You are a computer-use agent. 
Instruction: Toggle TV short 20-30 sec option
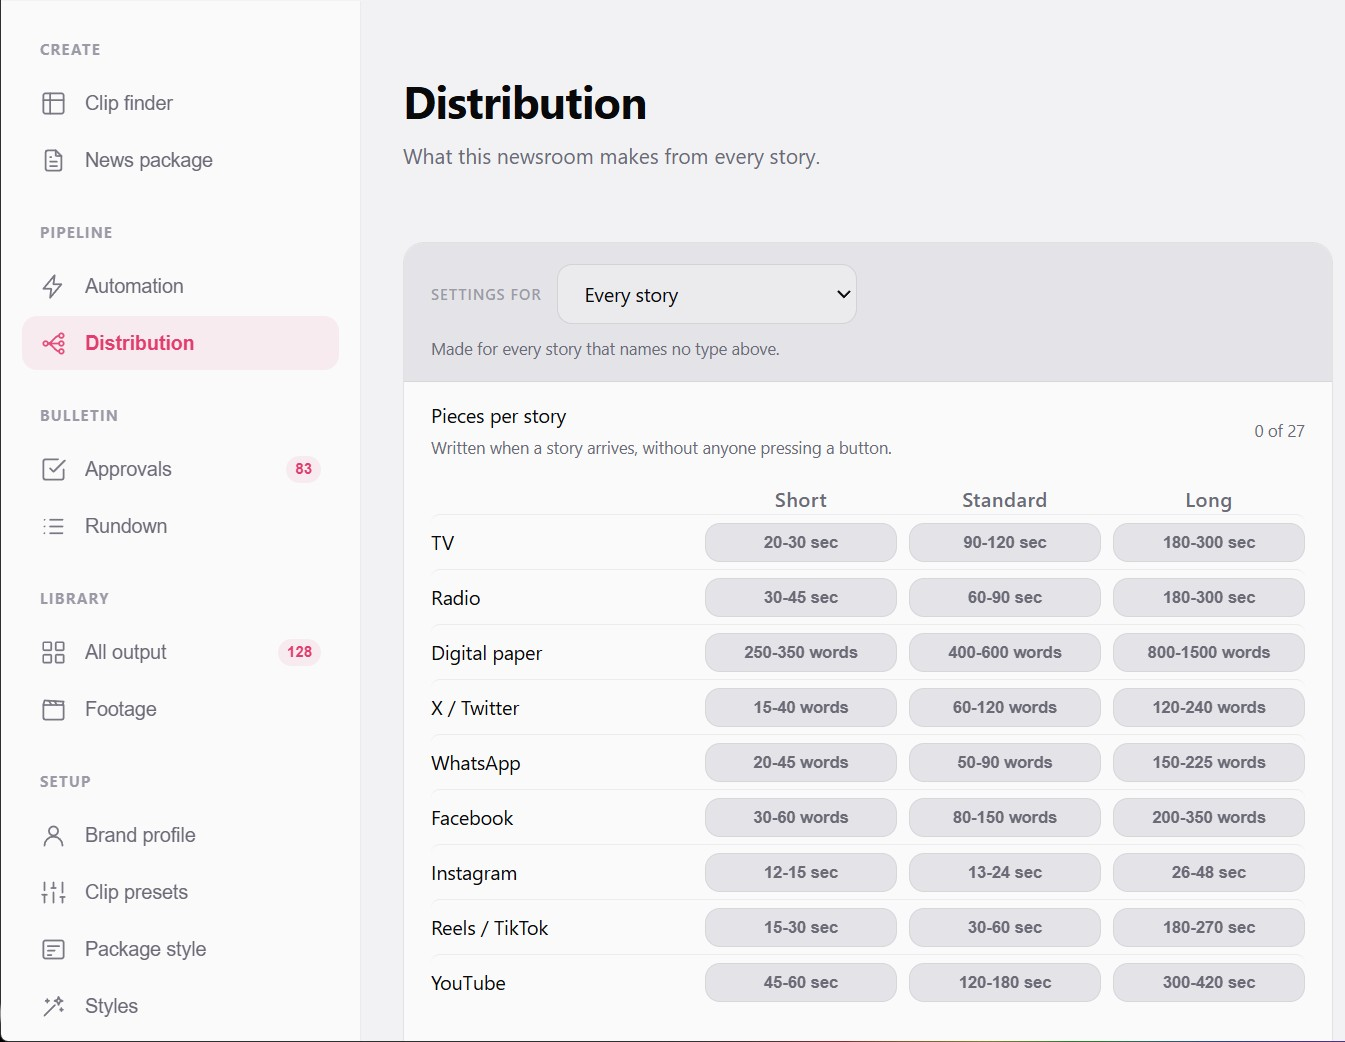[x=801, y=542]
